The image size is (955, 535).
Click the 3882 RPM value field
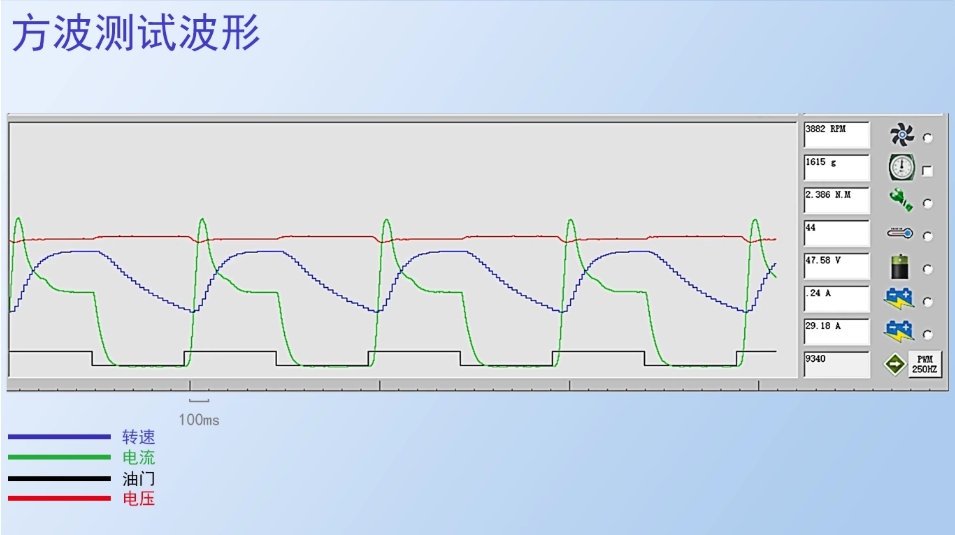[836, 135]
